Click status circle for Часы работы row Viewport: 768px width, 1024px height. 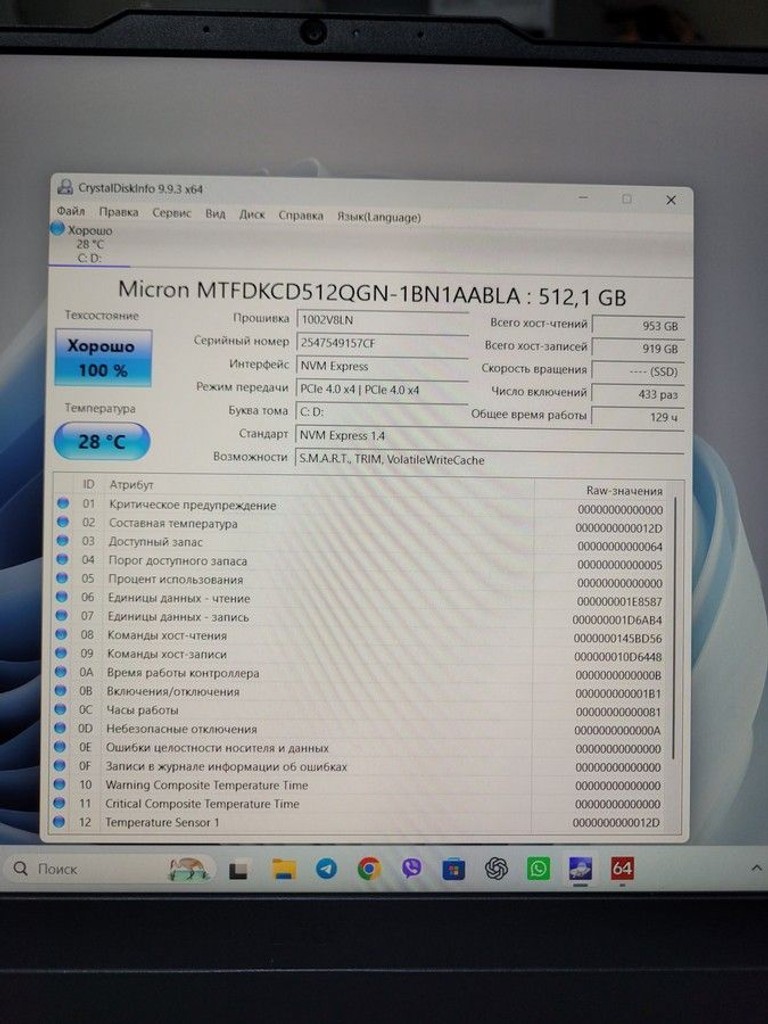pos(60,709)
